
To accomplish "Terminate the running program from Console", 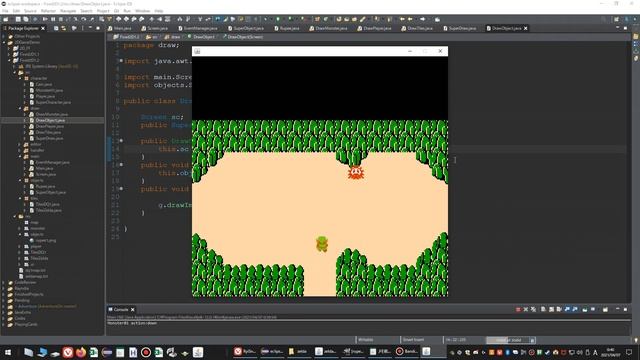I will click(x=518, y=309).
